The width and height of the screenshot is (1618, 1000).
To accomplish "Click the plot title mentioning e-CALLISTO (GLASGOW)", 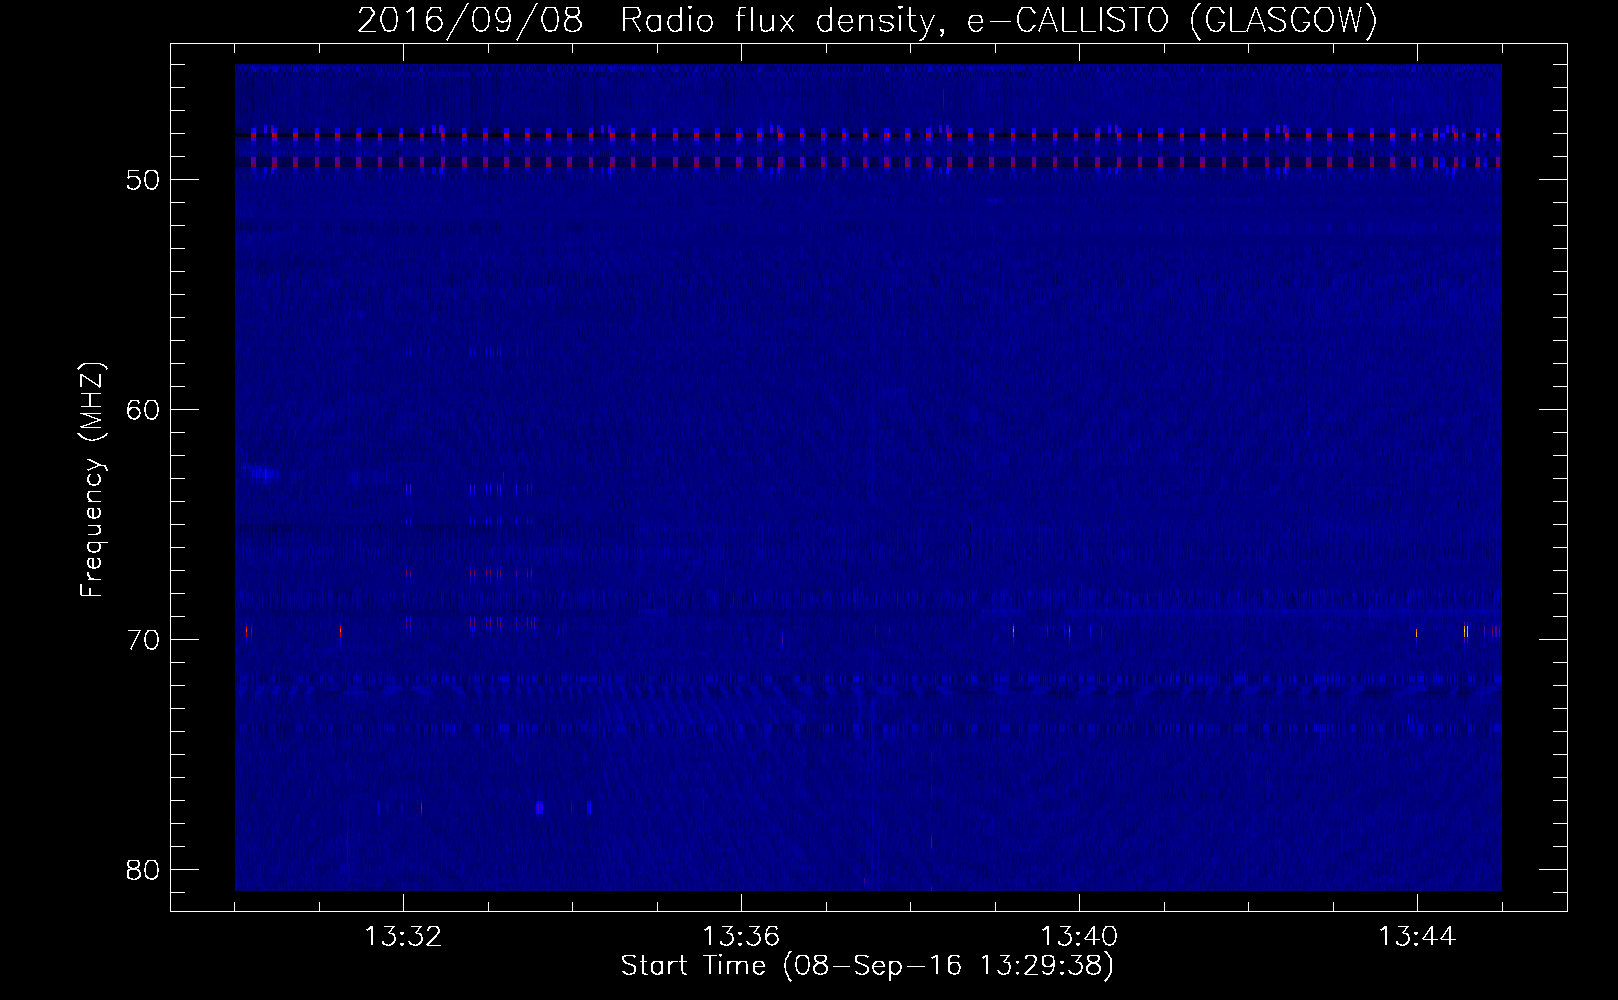I will 867,21.
